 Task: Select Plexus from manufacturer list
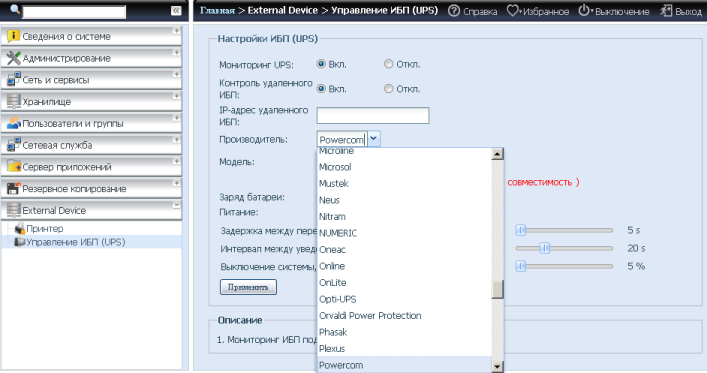[x=404, y=349]
